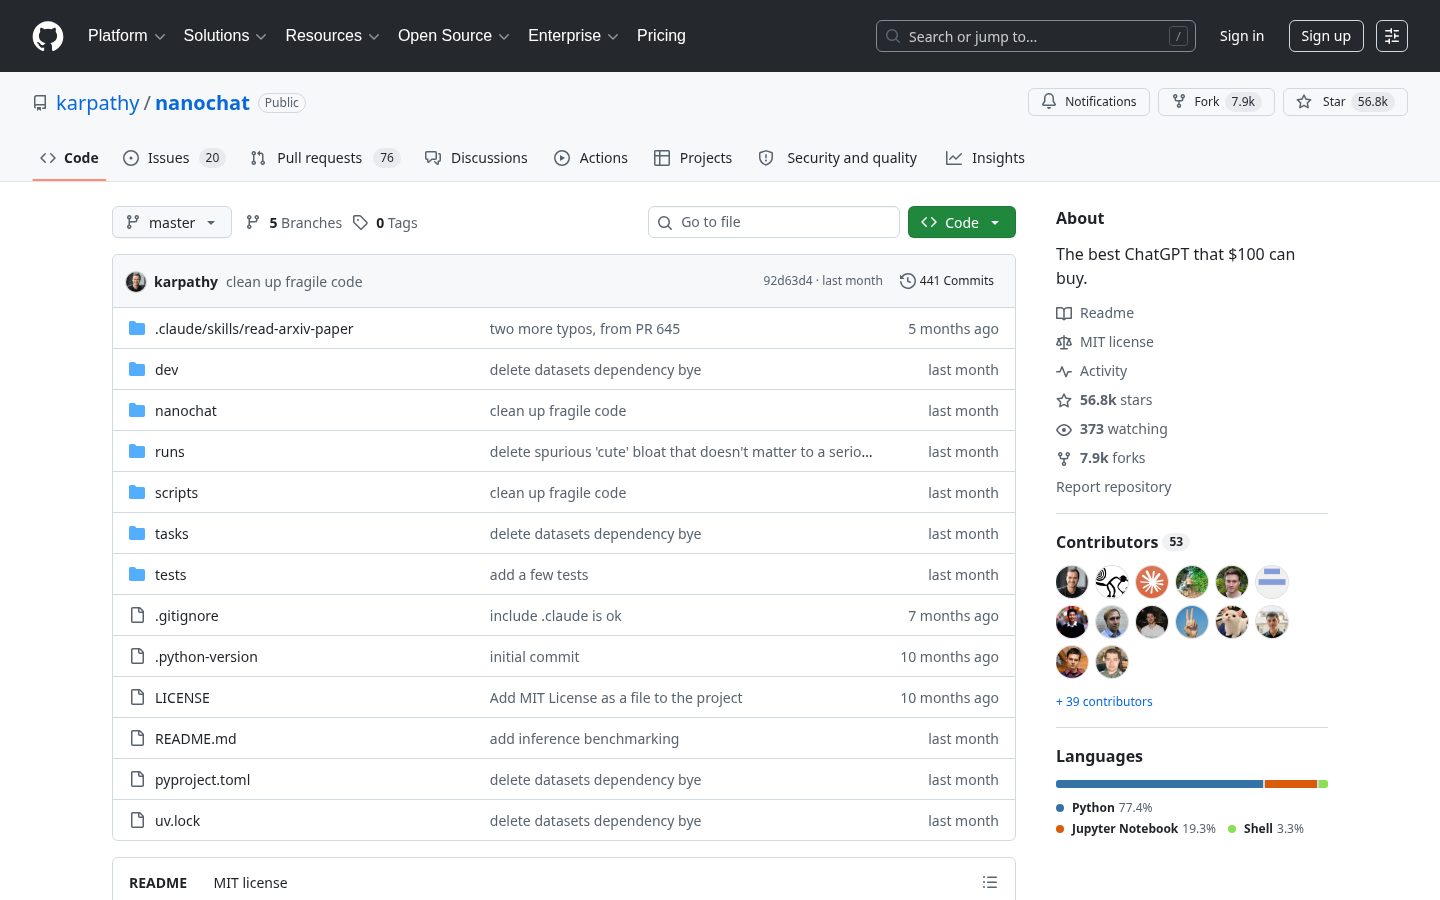Show the + 39 contributors link

pos(1104,702)
